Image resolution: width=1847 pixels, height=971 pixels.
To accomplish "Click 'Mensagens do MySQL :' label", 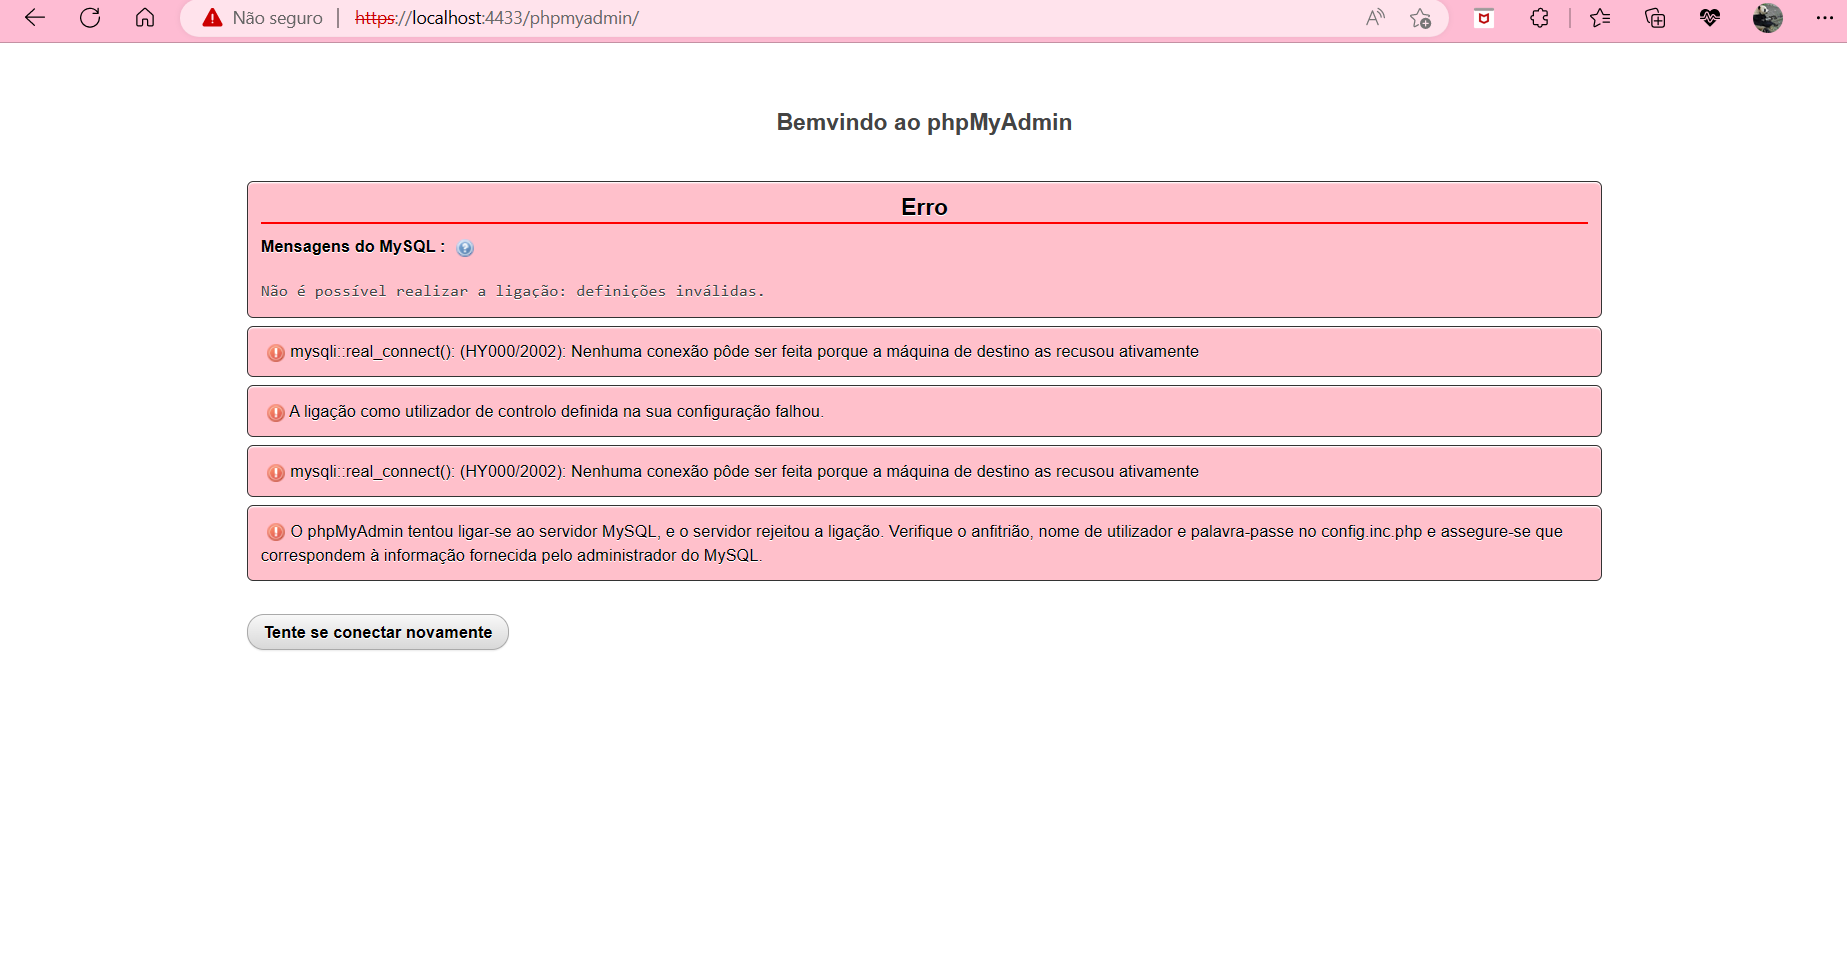I will coord(353,246).
